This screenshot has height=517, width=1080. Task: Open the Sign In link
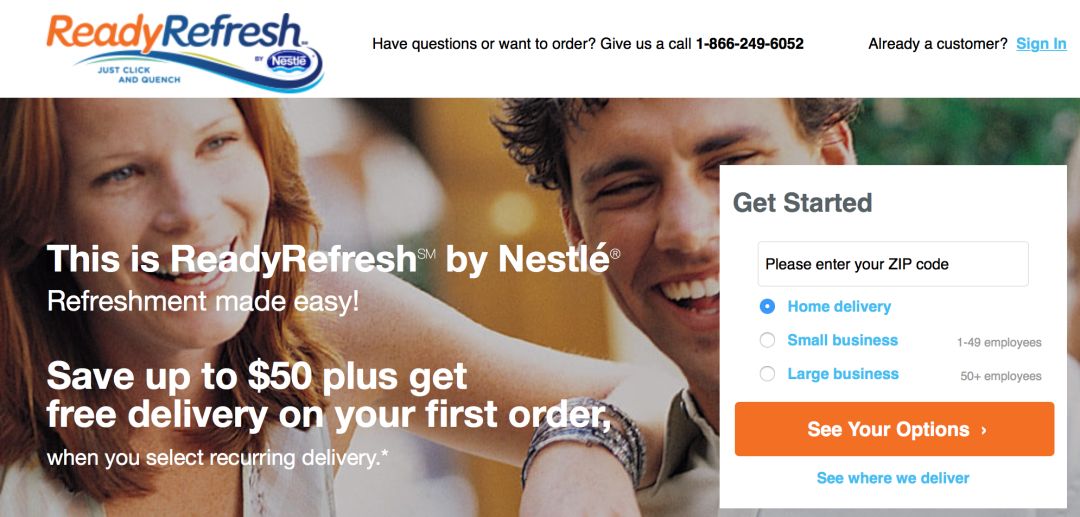1041,44
